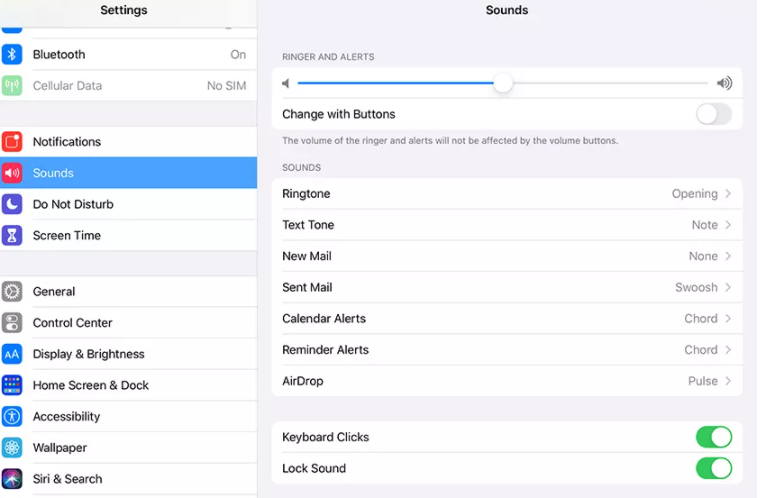
Task: Turn off the Lock Sound switch
Action: click(714, 468)
